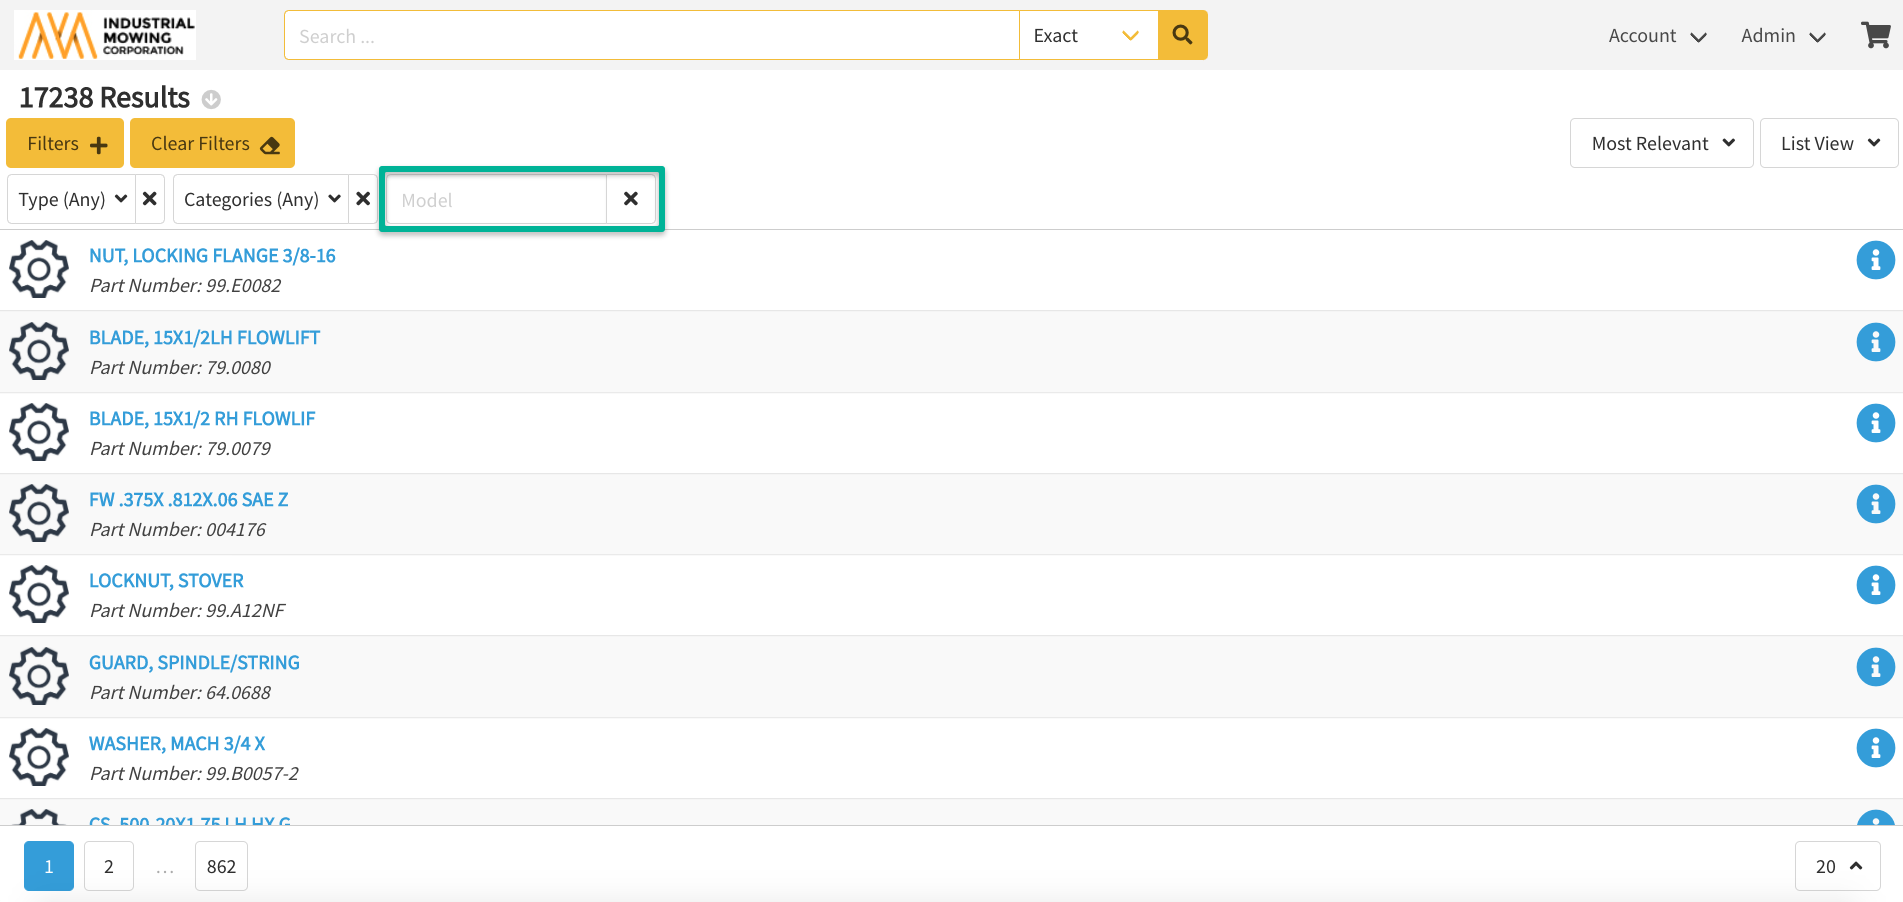1903x902 pixels.
Task: Open the Admin menu
Action: pyautogui.click(x=1783, y=36)
